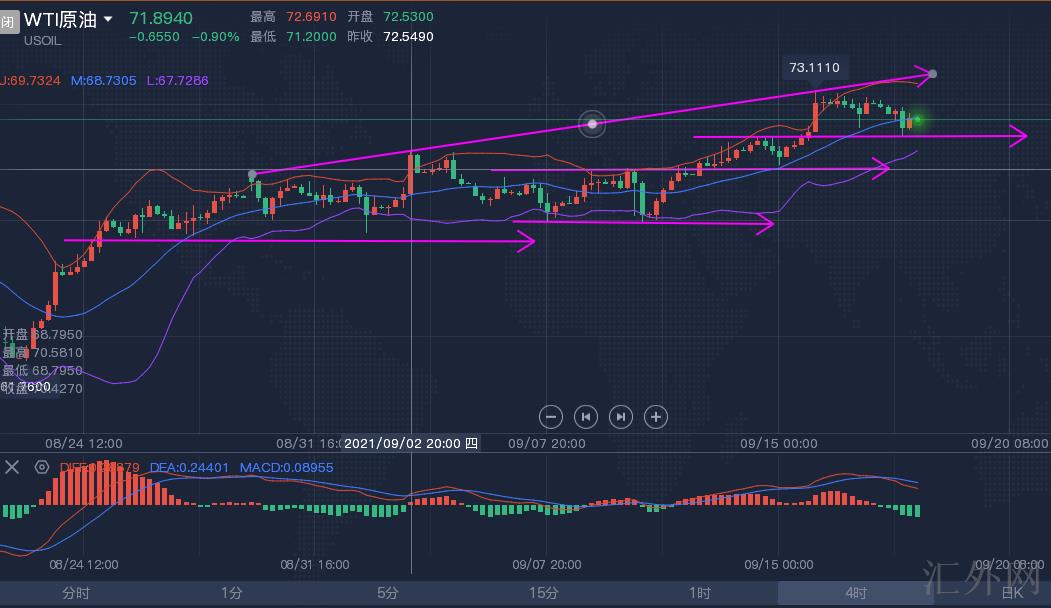Close the MACD indicator panel

coord(13,467)
